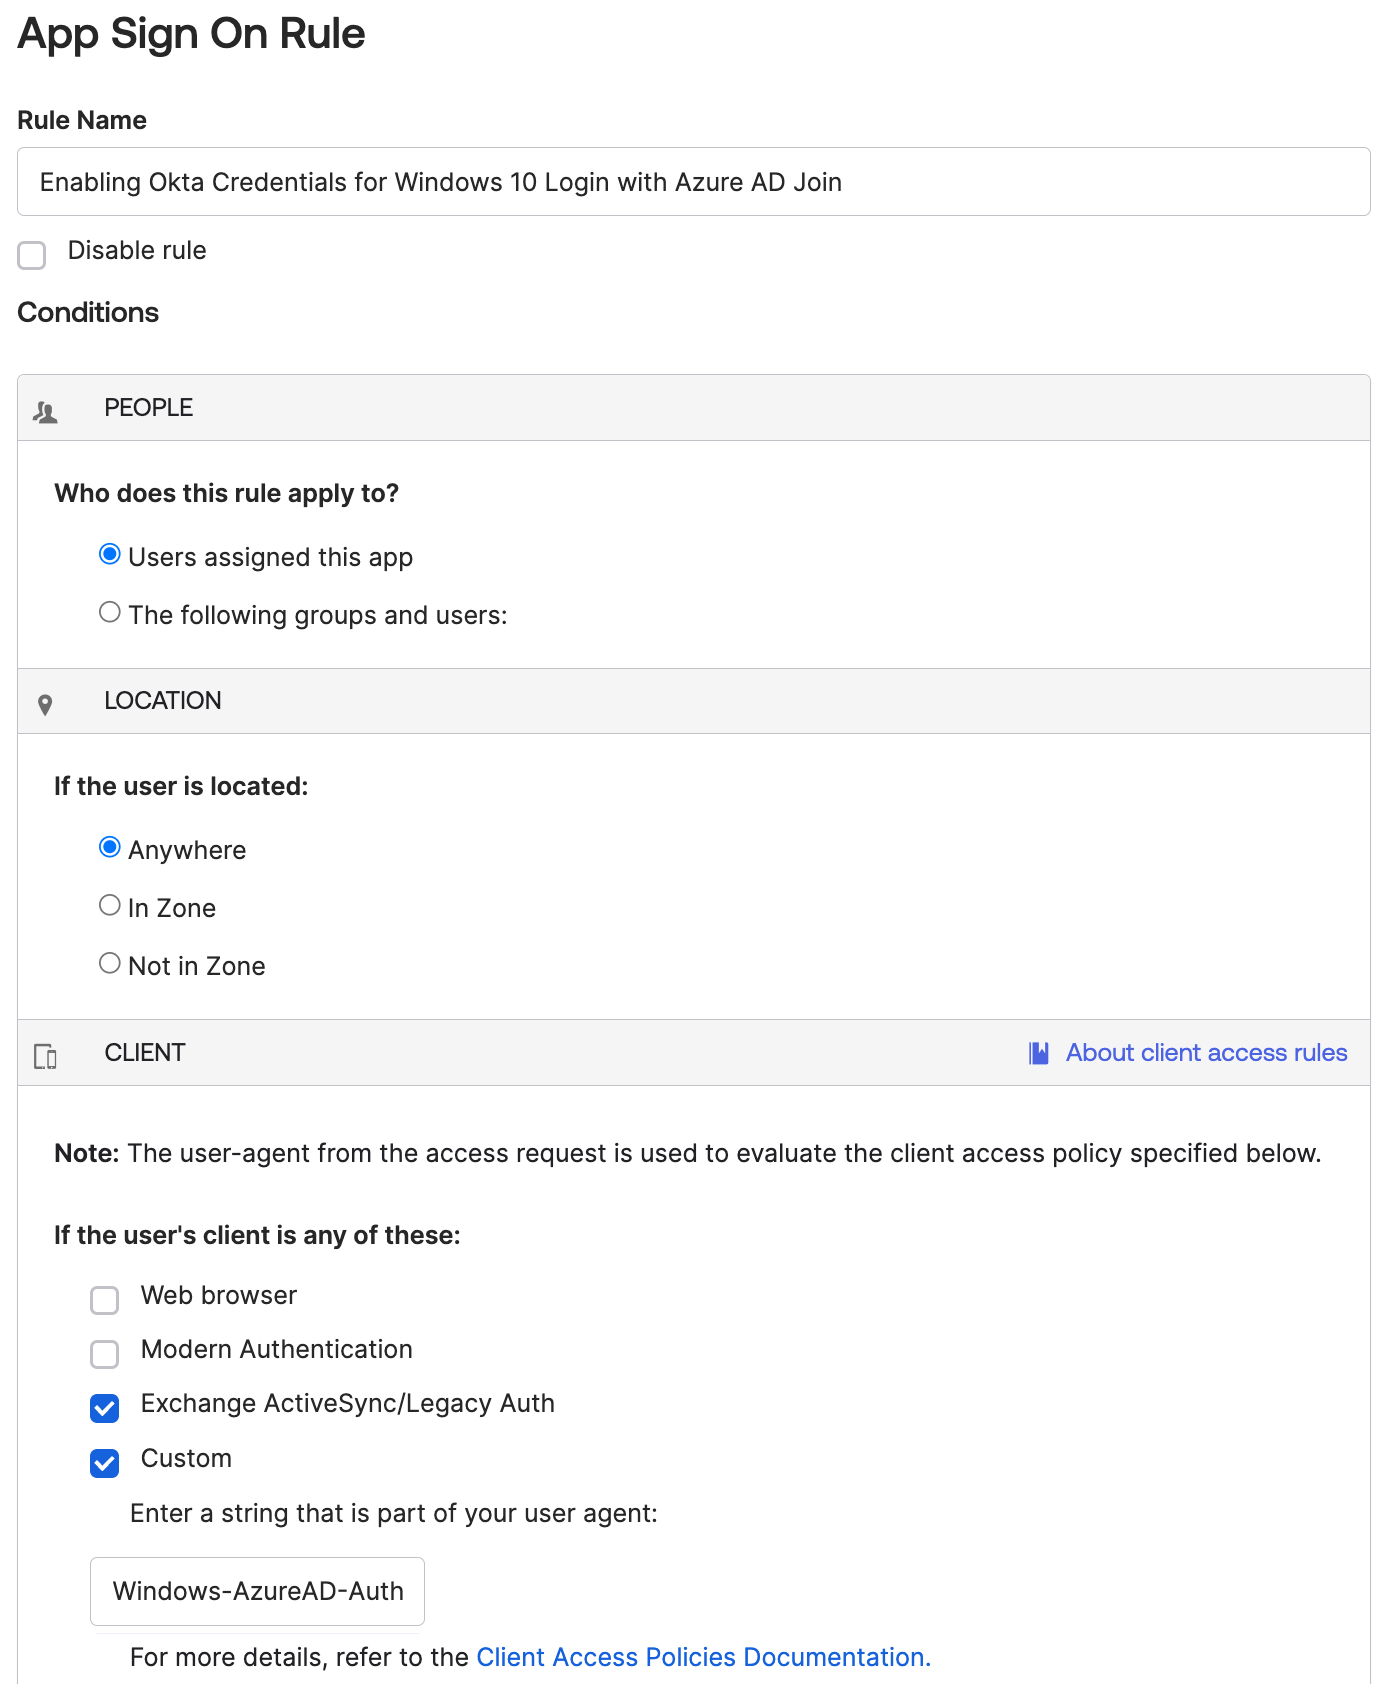This screenshot has width=1390, height=1684.
Task: Enable the Web browser checkbox
Action: (x=105, y=1300)
